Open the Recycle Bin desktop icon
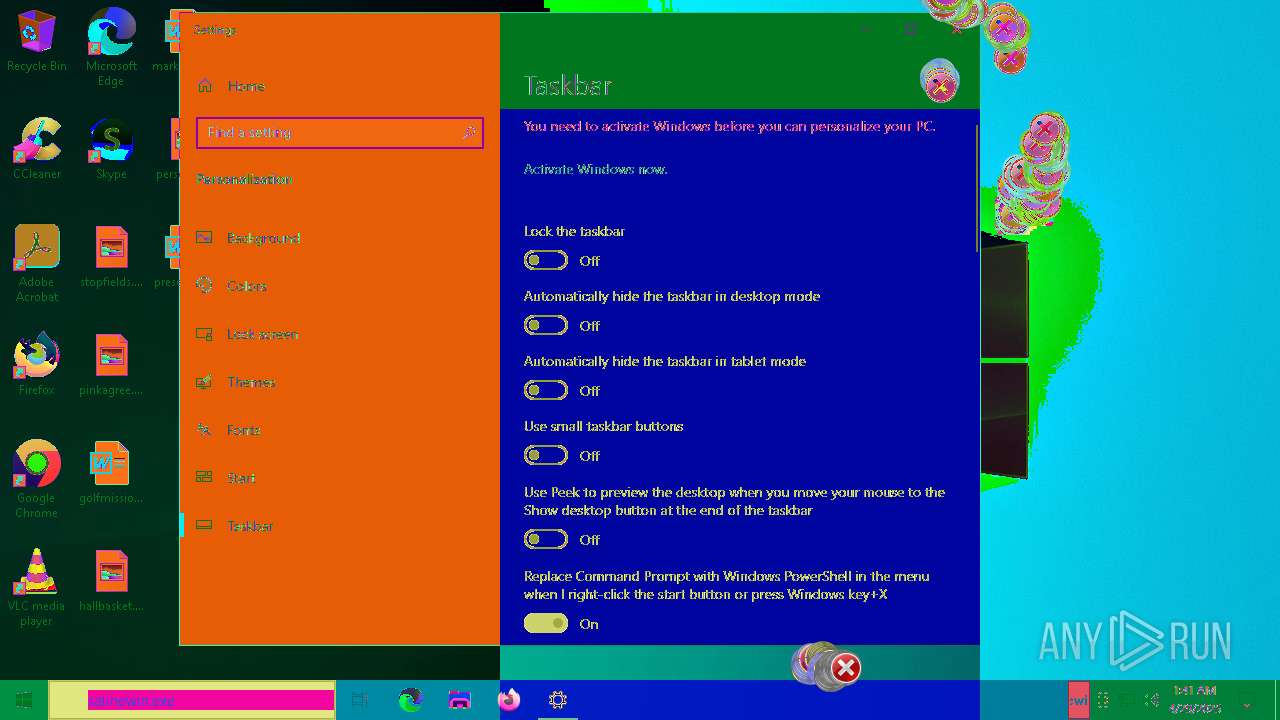The height and width of the screenshot is (720, 1280). [37, 31]
